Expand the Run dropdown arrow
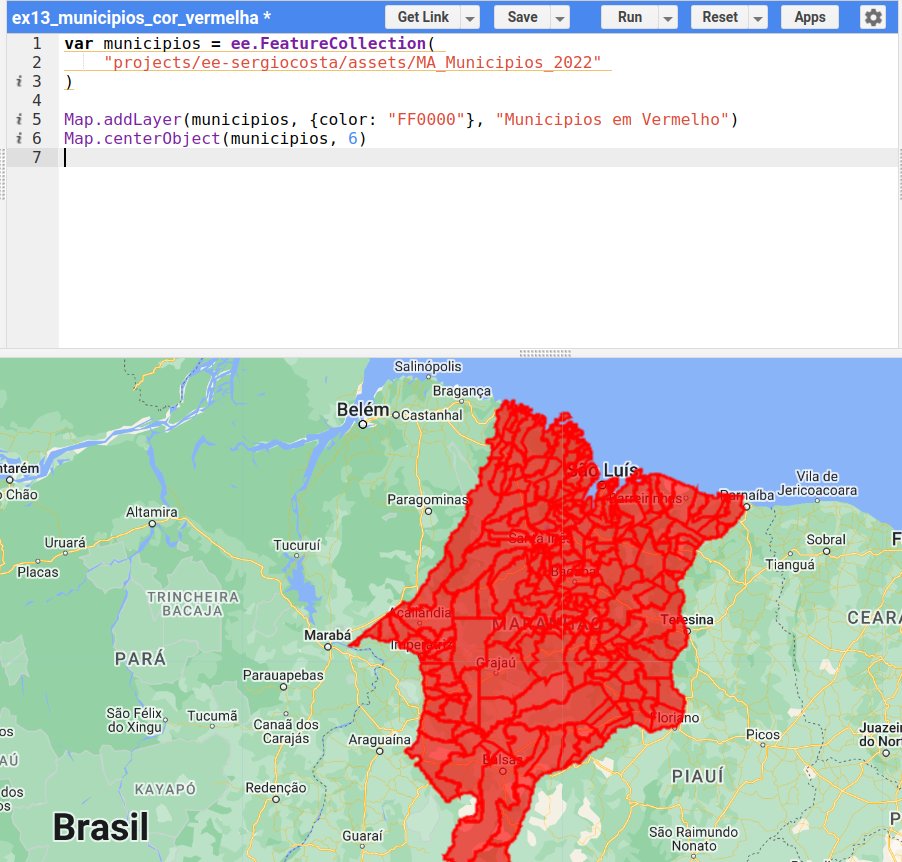Screen dimensions: 902x862 [x=667, y=18]
